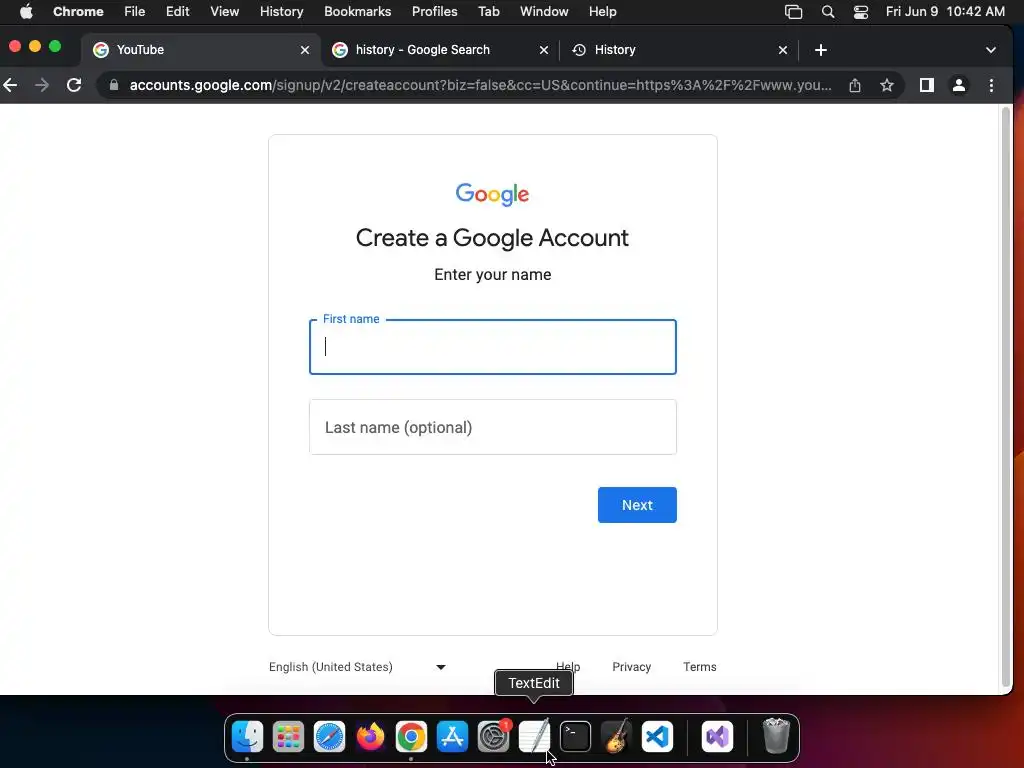Launch Firefox from the Dock
This screenshot has height=768, width=1024.
(x=370, y=737)
